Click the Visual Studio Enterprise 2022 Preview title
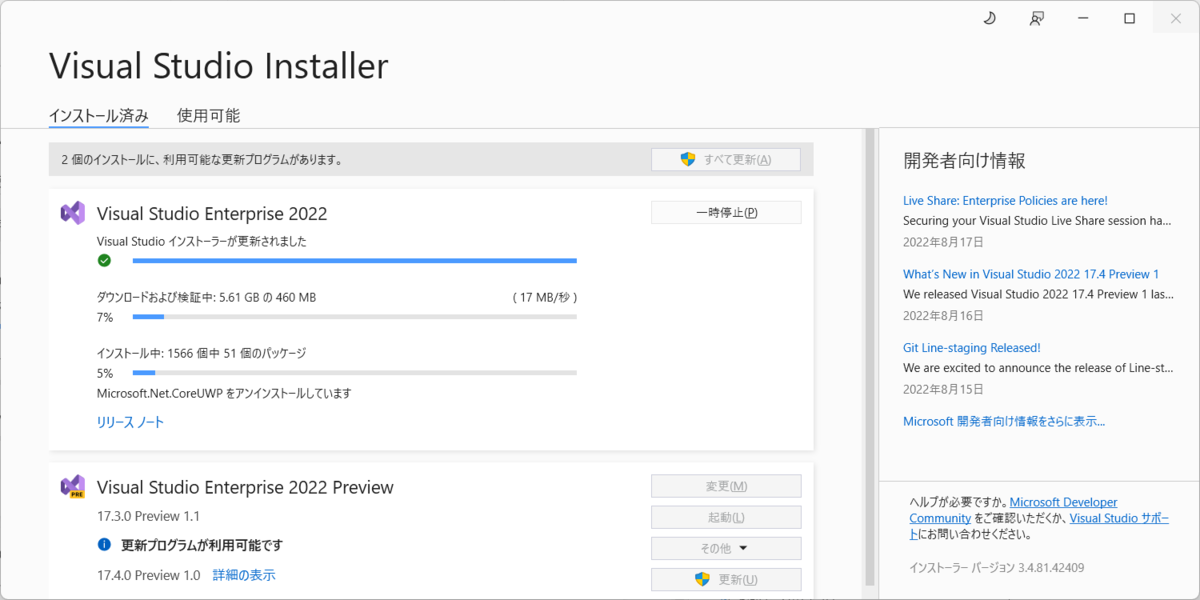The height and width of the screenshot is (600, 1200). [x=245, y=487]
